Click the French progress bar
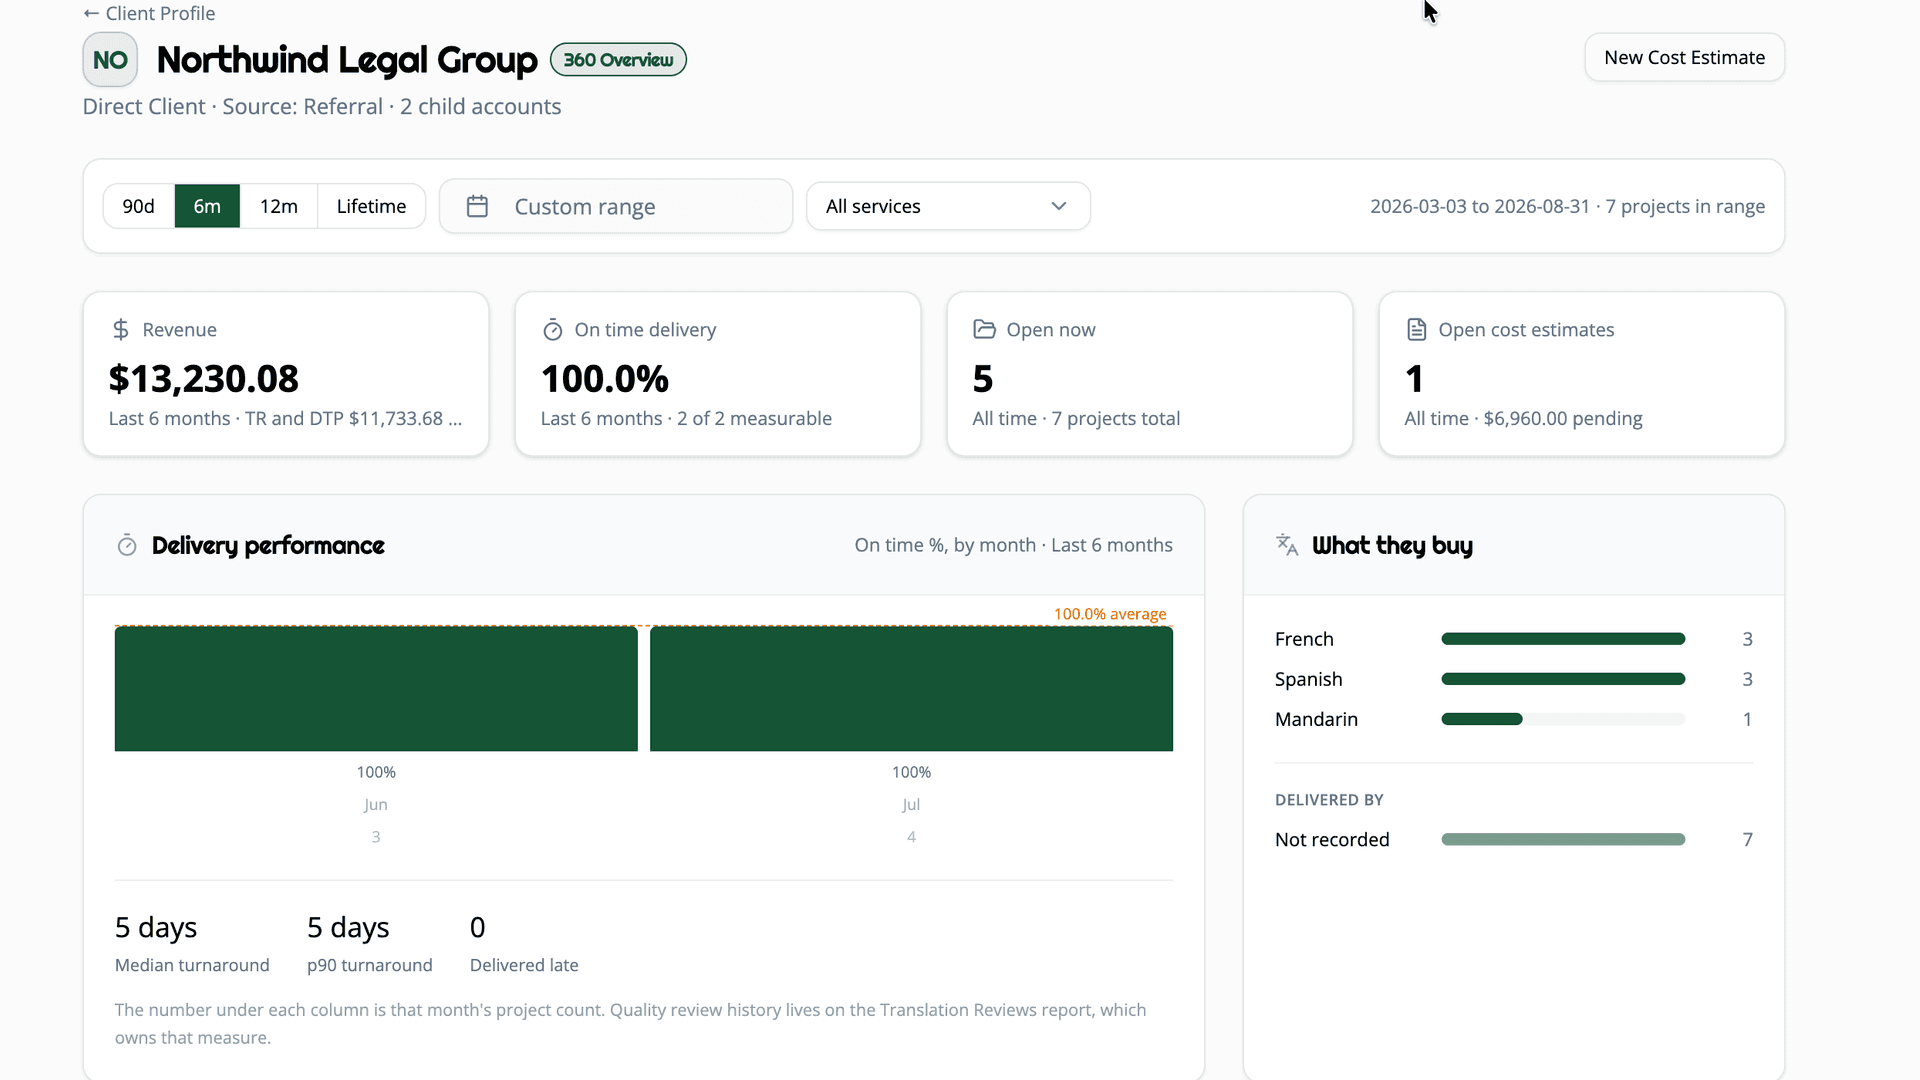1920x1080 pixels. tap(1563, 639)
